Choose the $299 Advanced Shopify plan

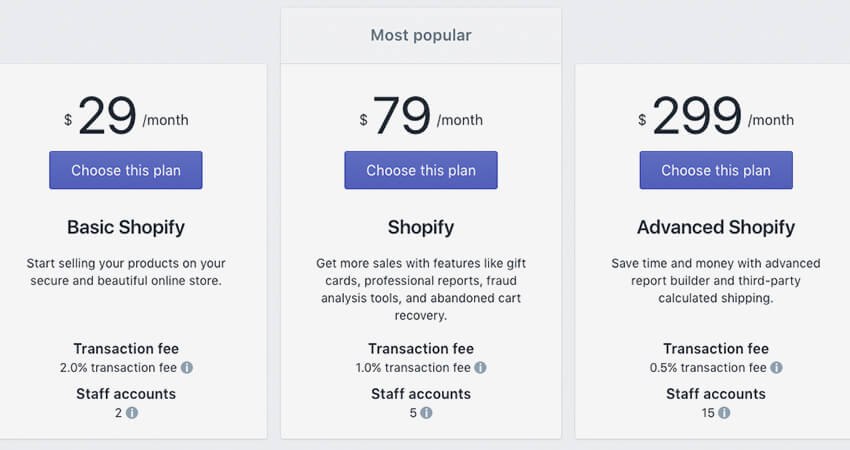[716, 170]
